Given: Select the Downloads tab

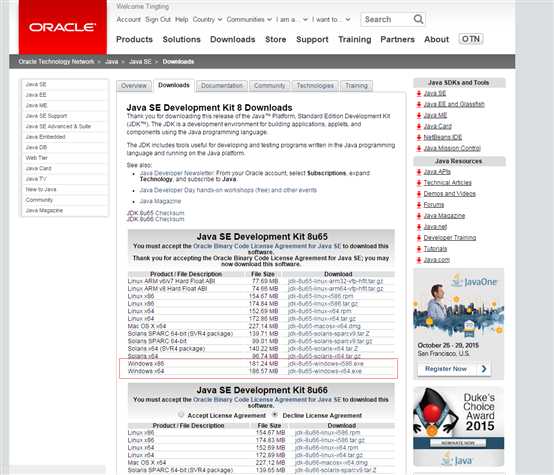Looking at the screenshot, I should pyautogui.click(x=174, y=85).
